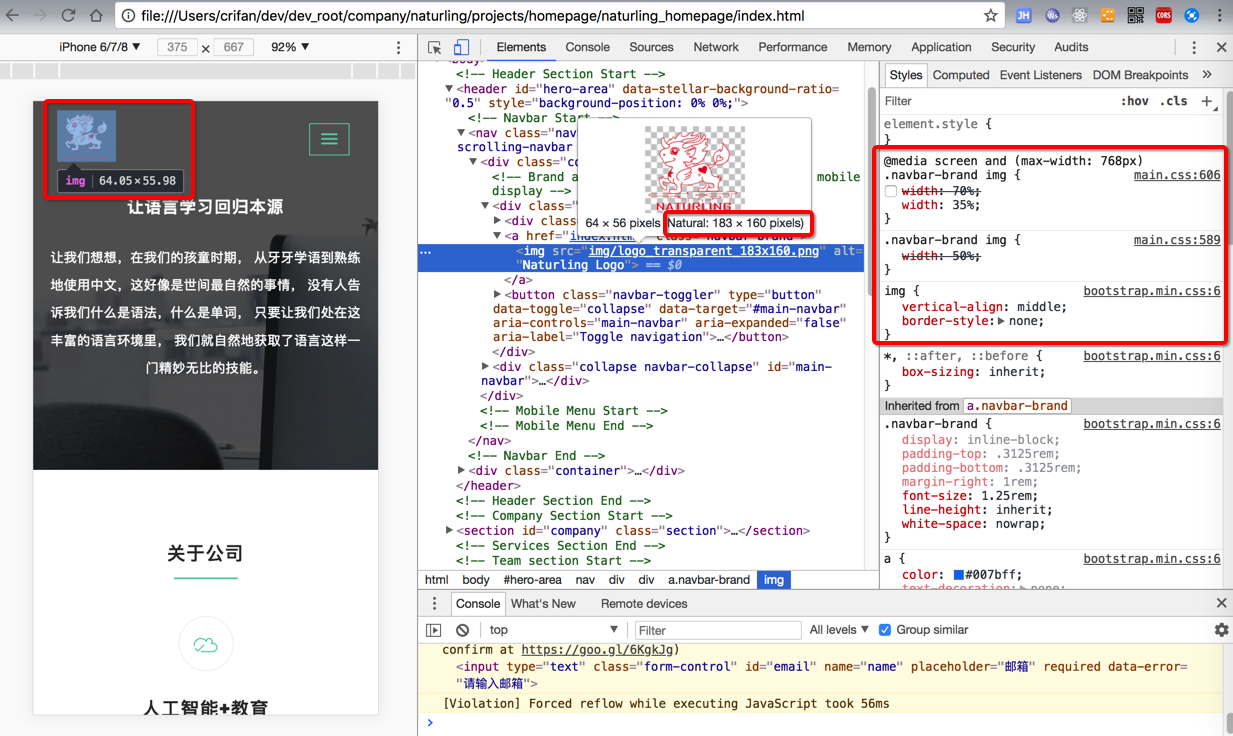Open the blue circular extension icon
The image size is (1233, 736).
pyautogui.click(x=1191, y=15)
